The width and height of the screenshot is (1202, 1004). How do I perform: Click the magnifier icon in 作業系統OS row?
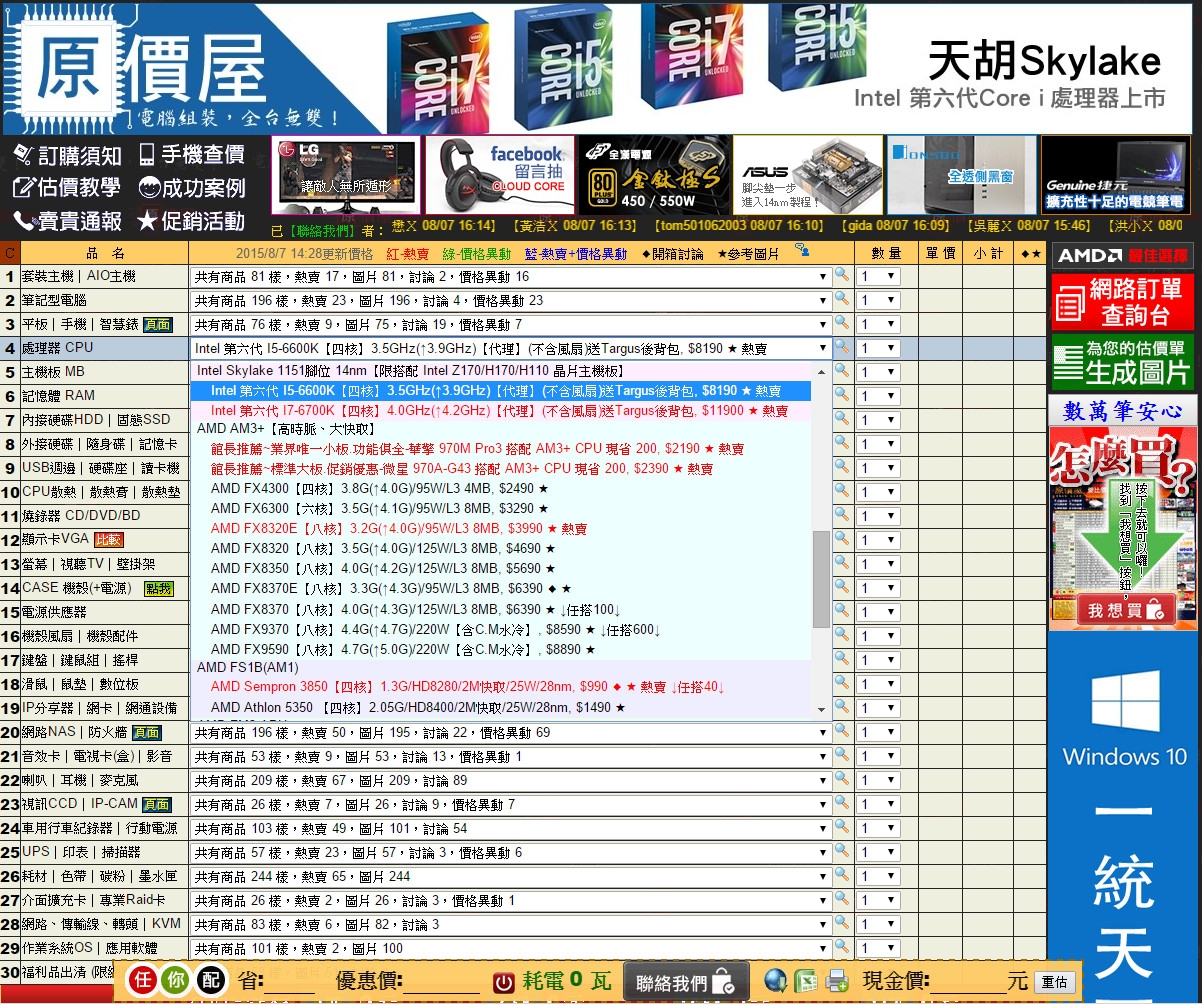tap(842, 947)
